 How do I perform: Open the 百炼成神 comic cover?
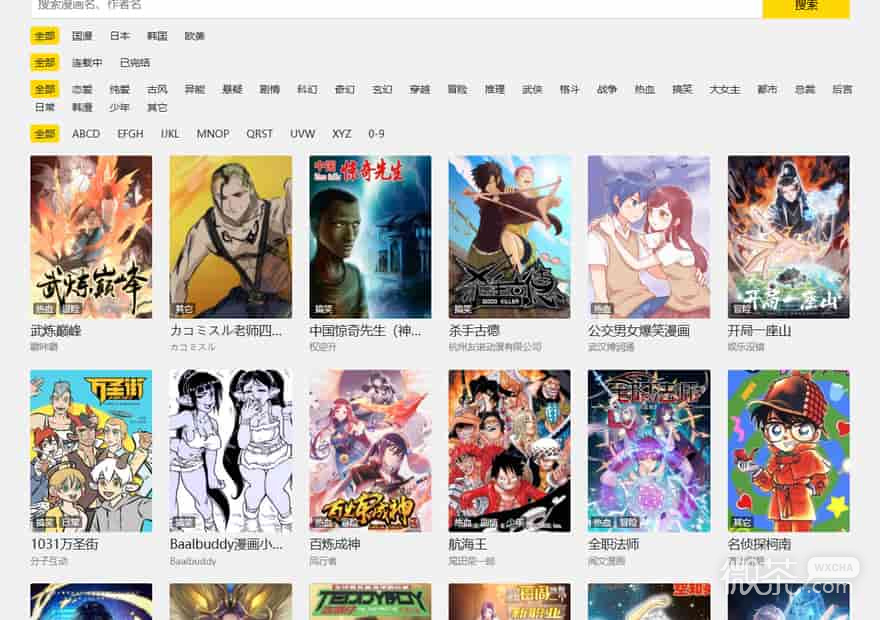click(x=370, y=451)
